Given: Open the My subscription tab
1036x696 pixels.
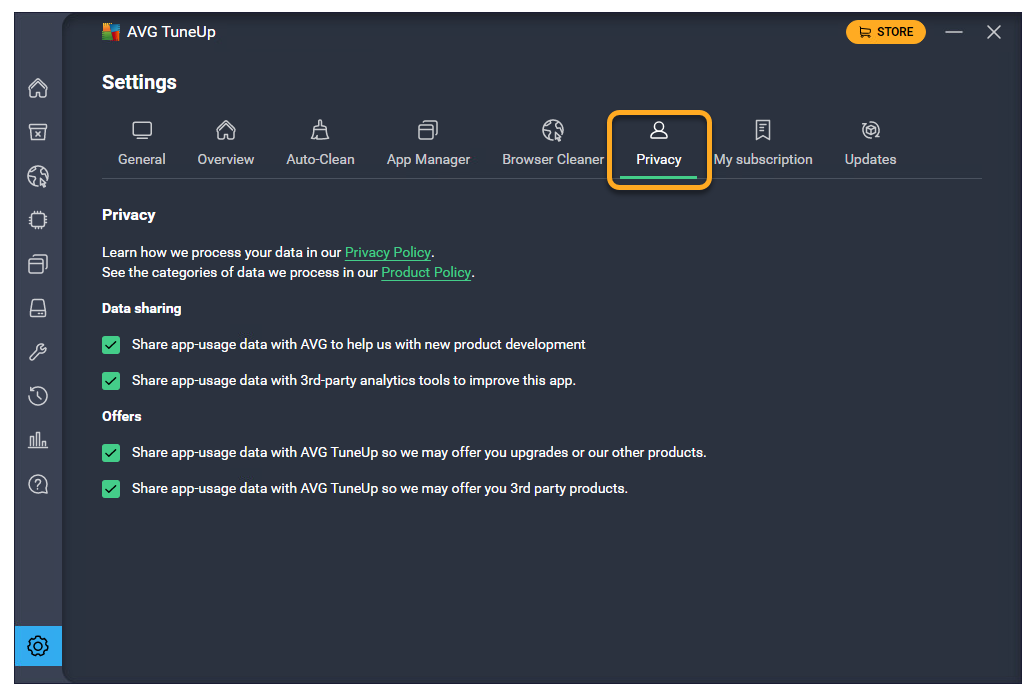Looking at the screenshot, I should click(x=763, y=144).
